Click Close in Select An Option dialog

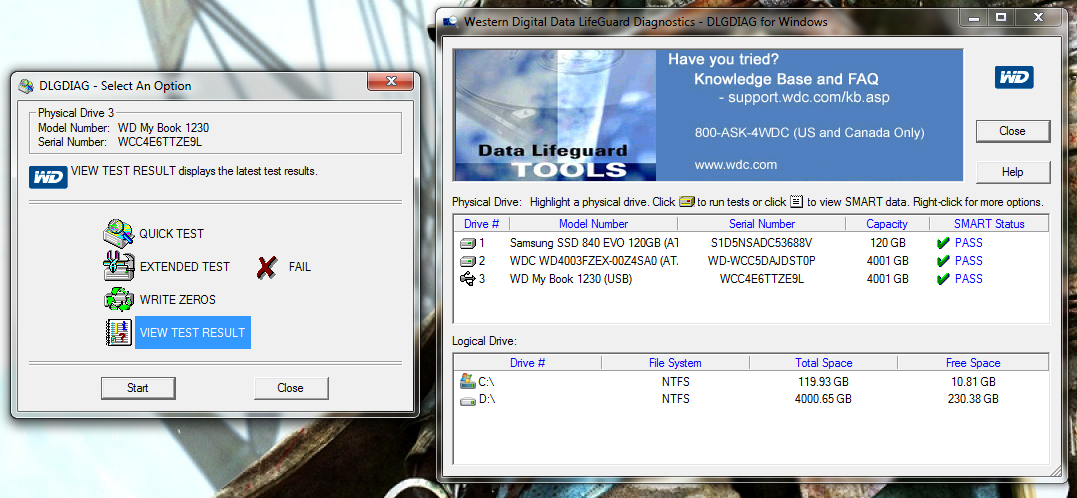(291, 388)
